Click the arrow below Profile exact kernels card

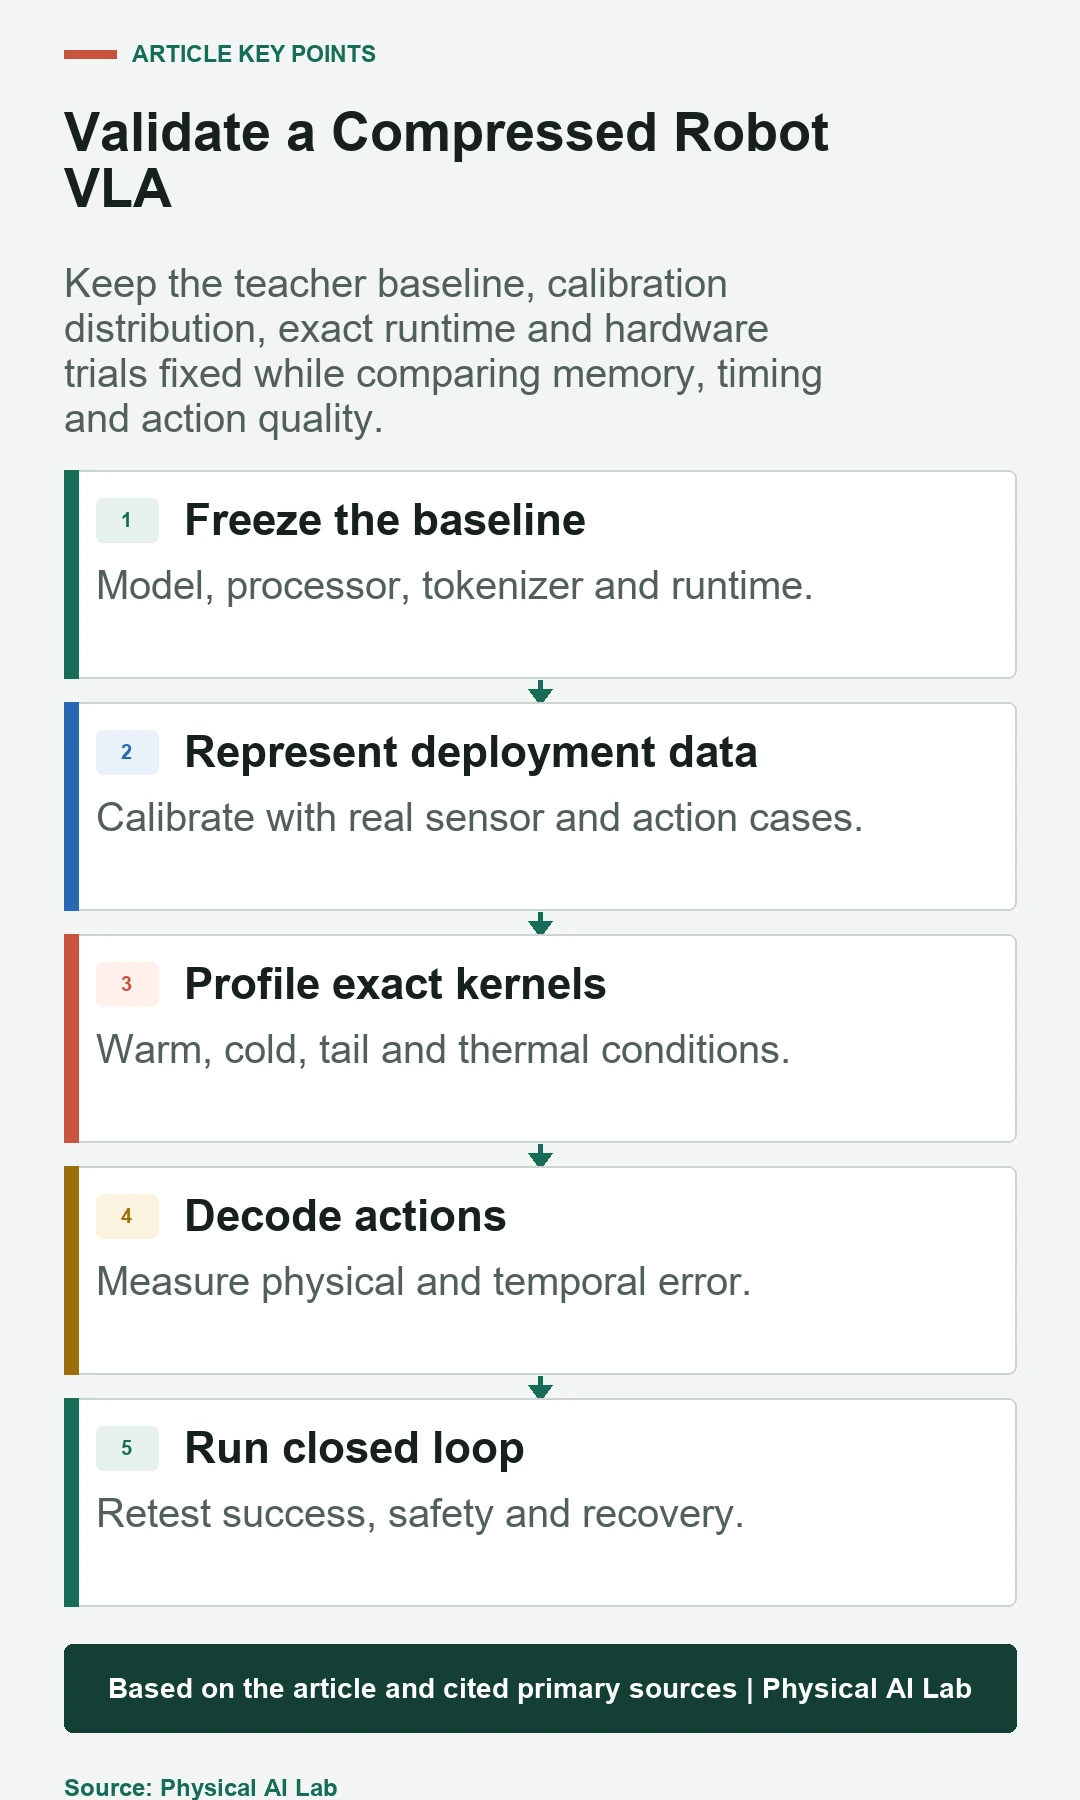[540, 1155]
